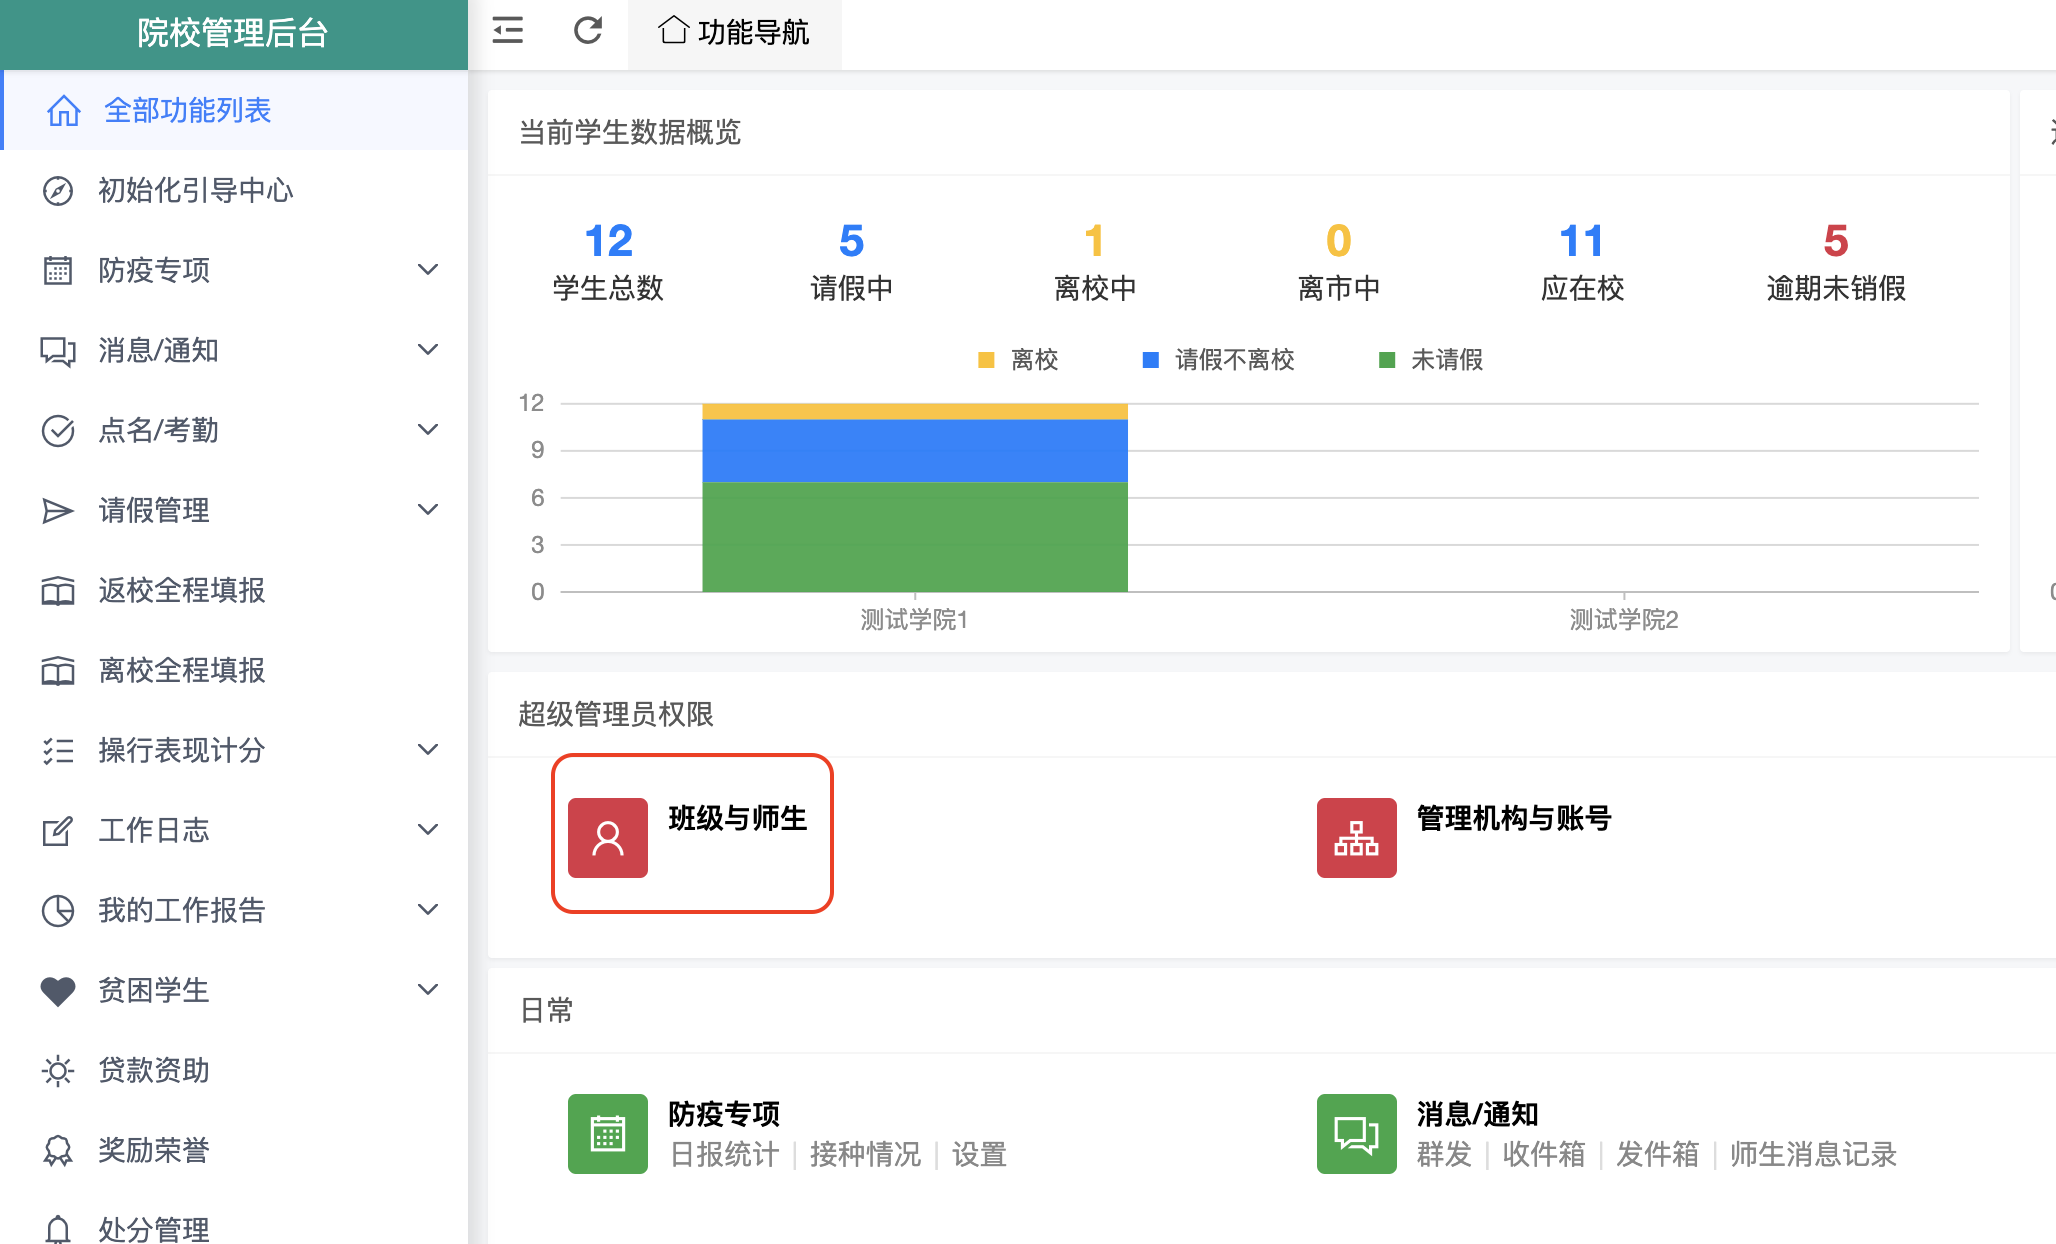Expand the 点名/考勤 chevron

(428, 430)
